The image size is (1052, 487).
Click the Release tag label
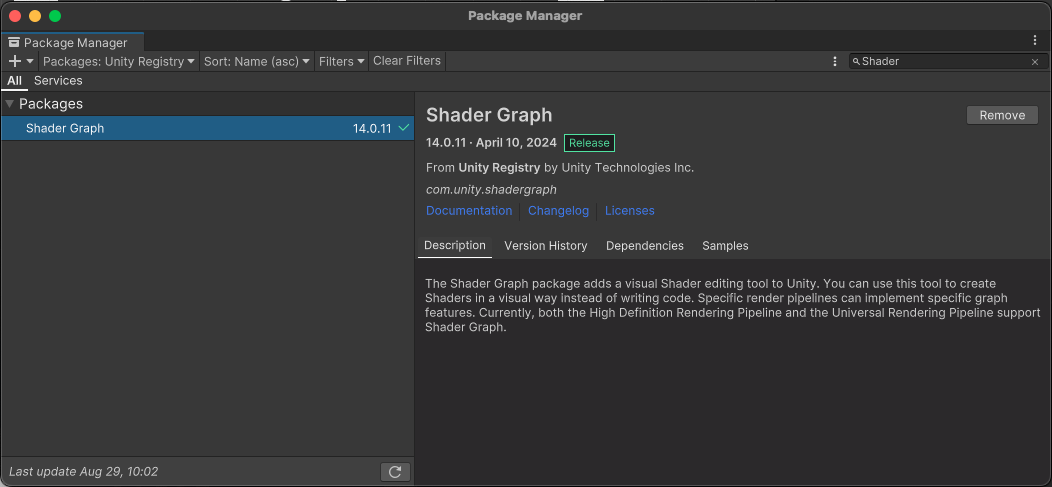589,143
